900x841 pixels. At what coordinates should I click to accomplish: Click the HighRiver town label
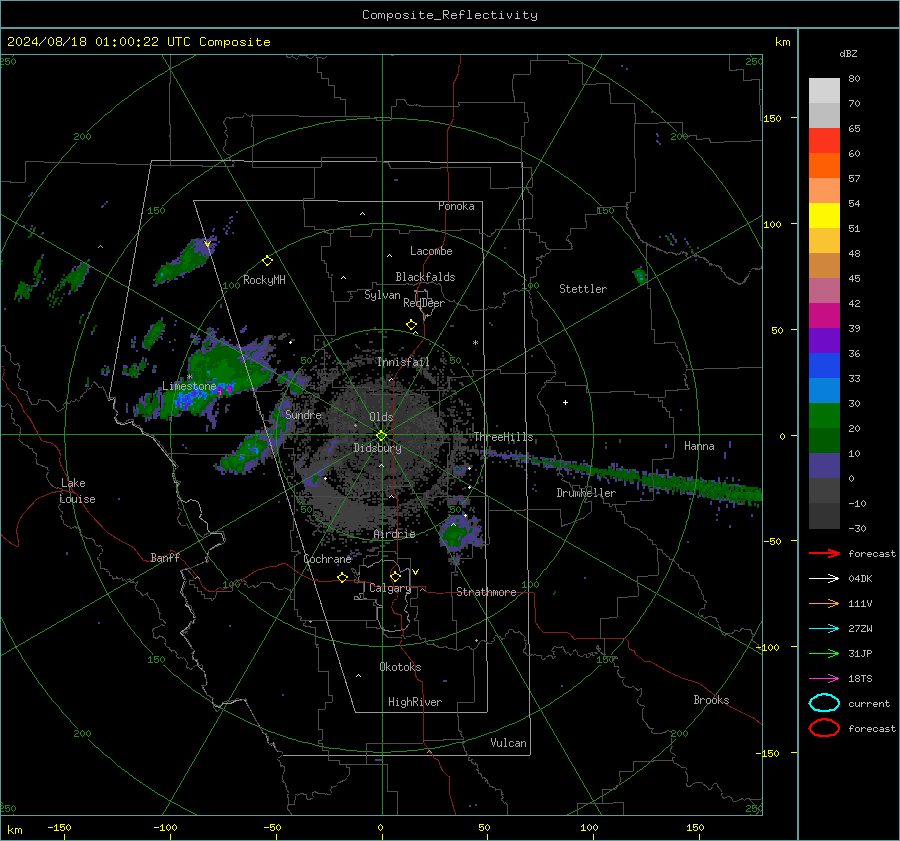point(414,702)
